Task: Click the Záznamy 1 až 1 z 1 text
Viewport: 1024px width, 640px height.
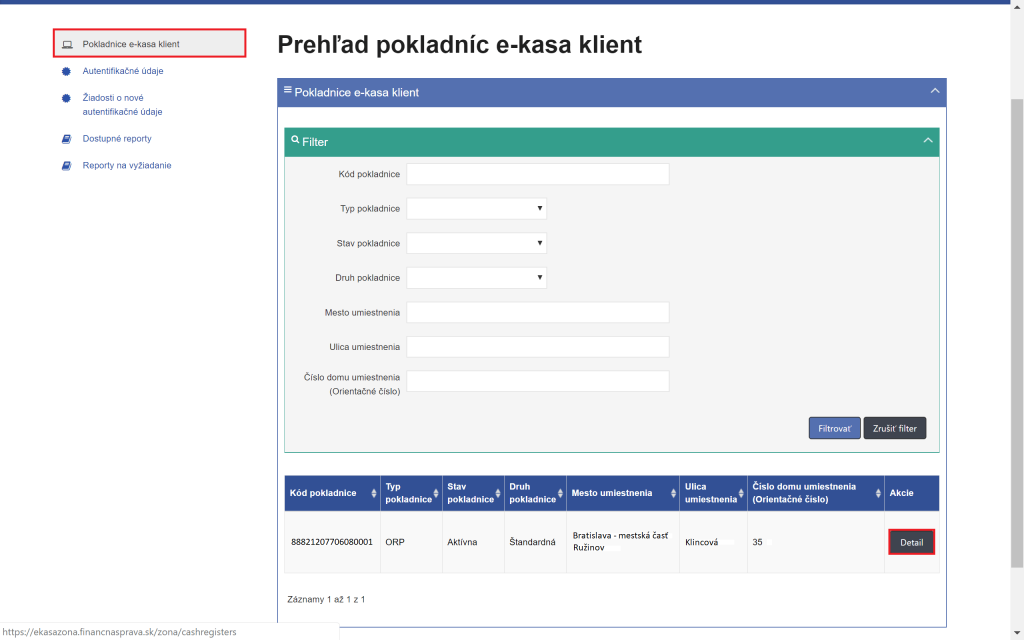Action: (326, 599)
